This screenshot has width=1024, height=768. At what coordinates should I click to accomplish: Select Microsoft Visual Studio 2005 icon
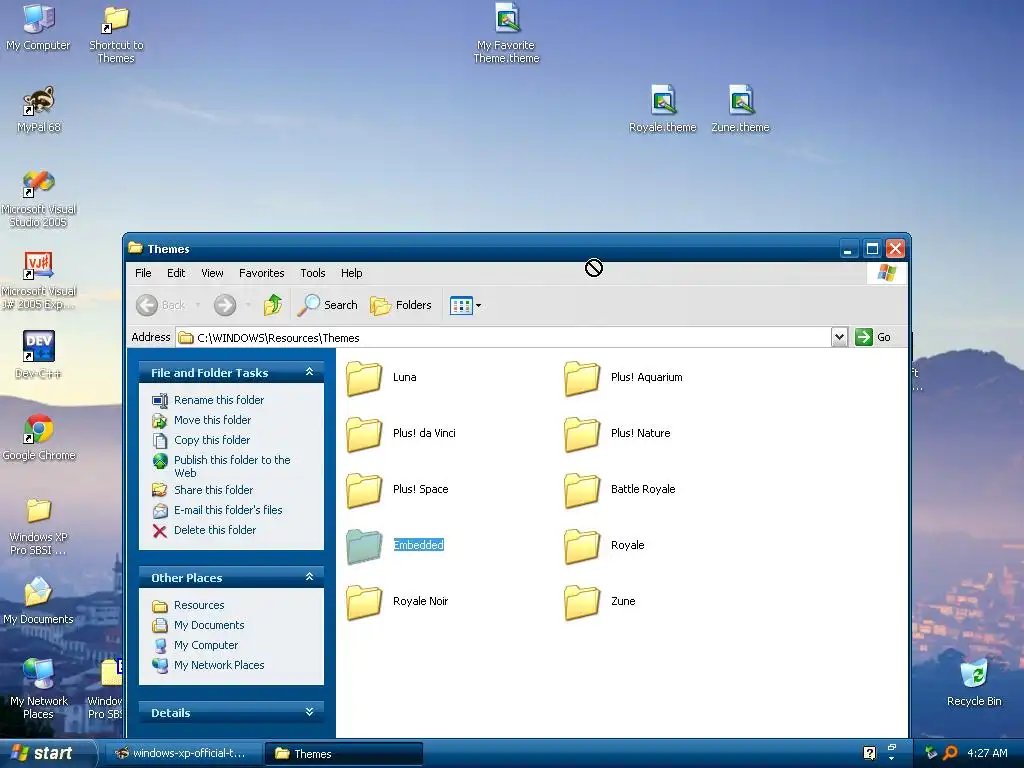coord(39,199)
